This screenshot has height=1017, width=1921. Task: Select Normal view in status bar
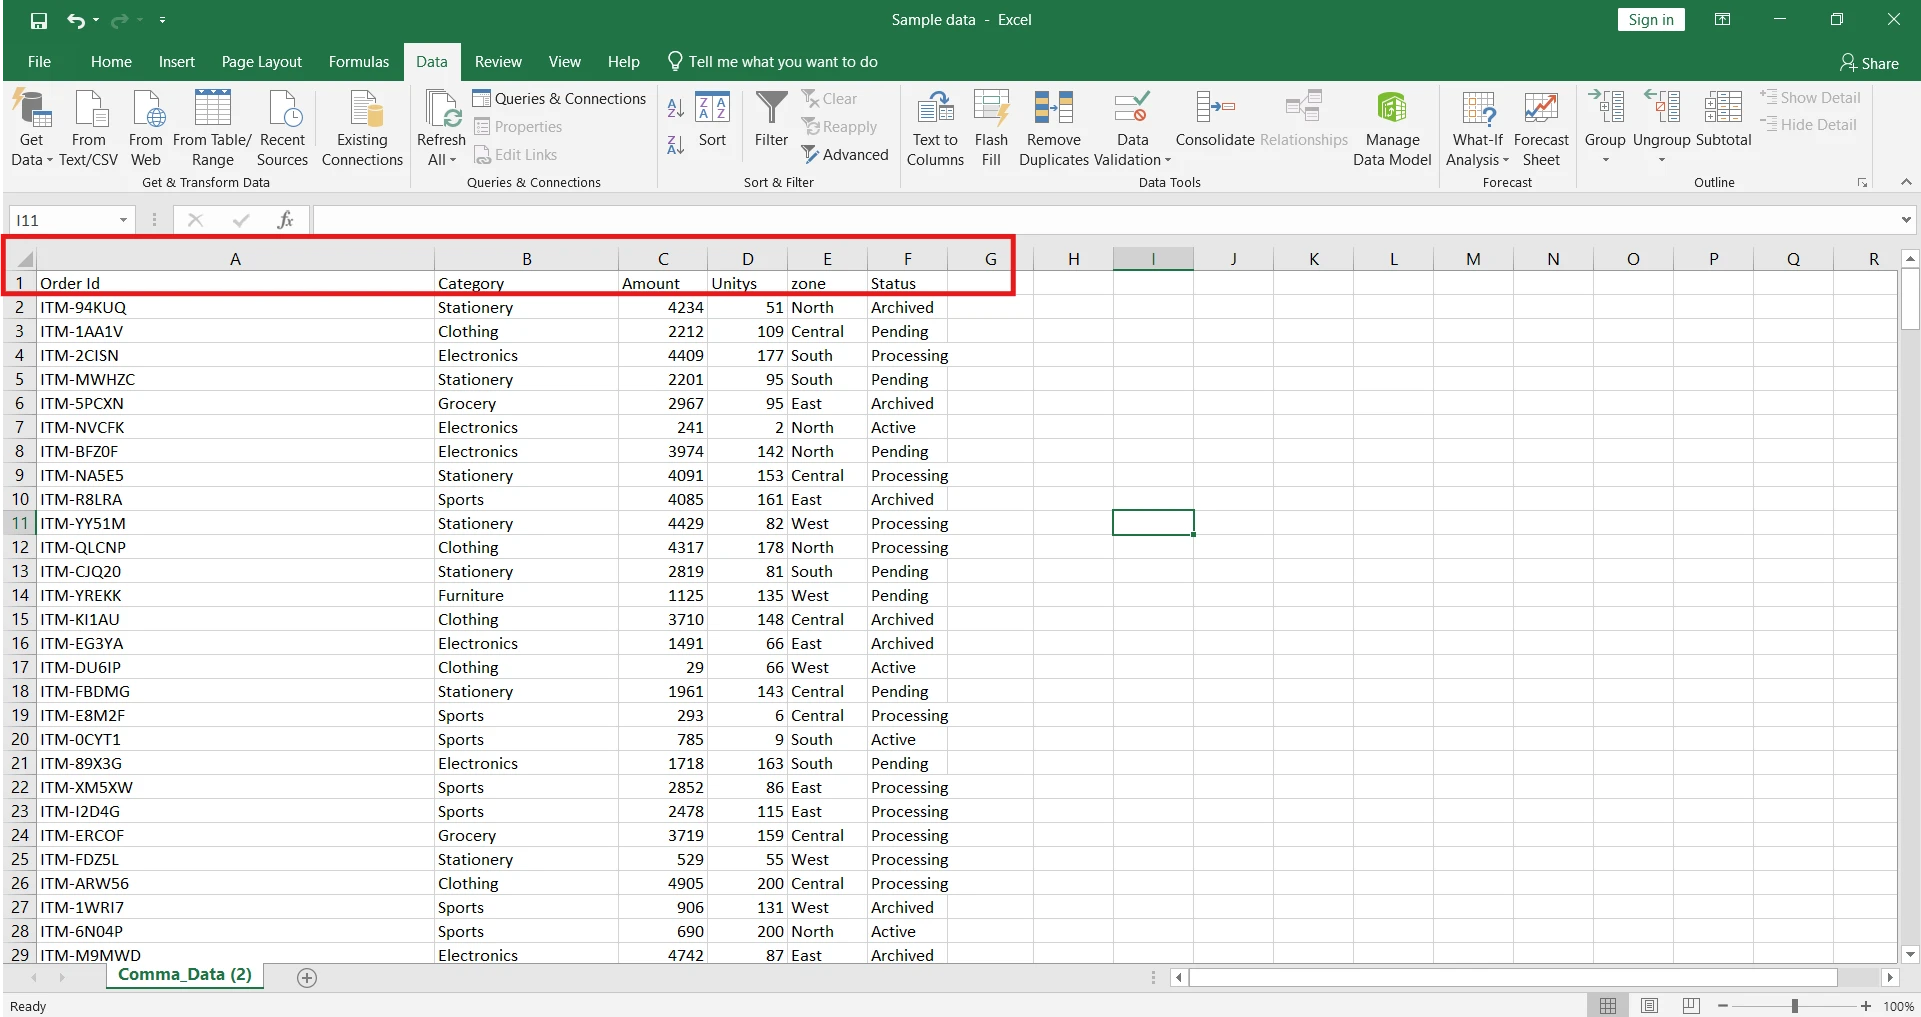1608,1006
